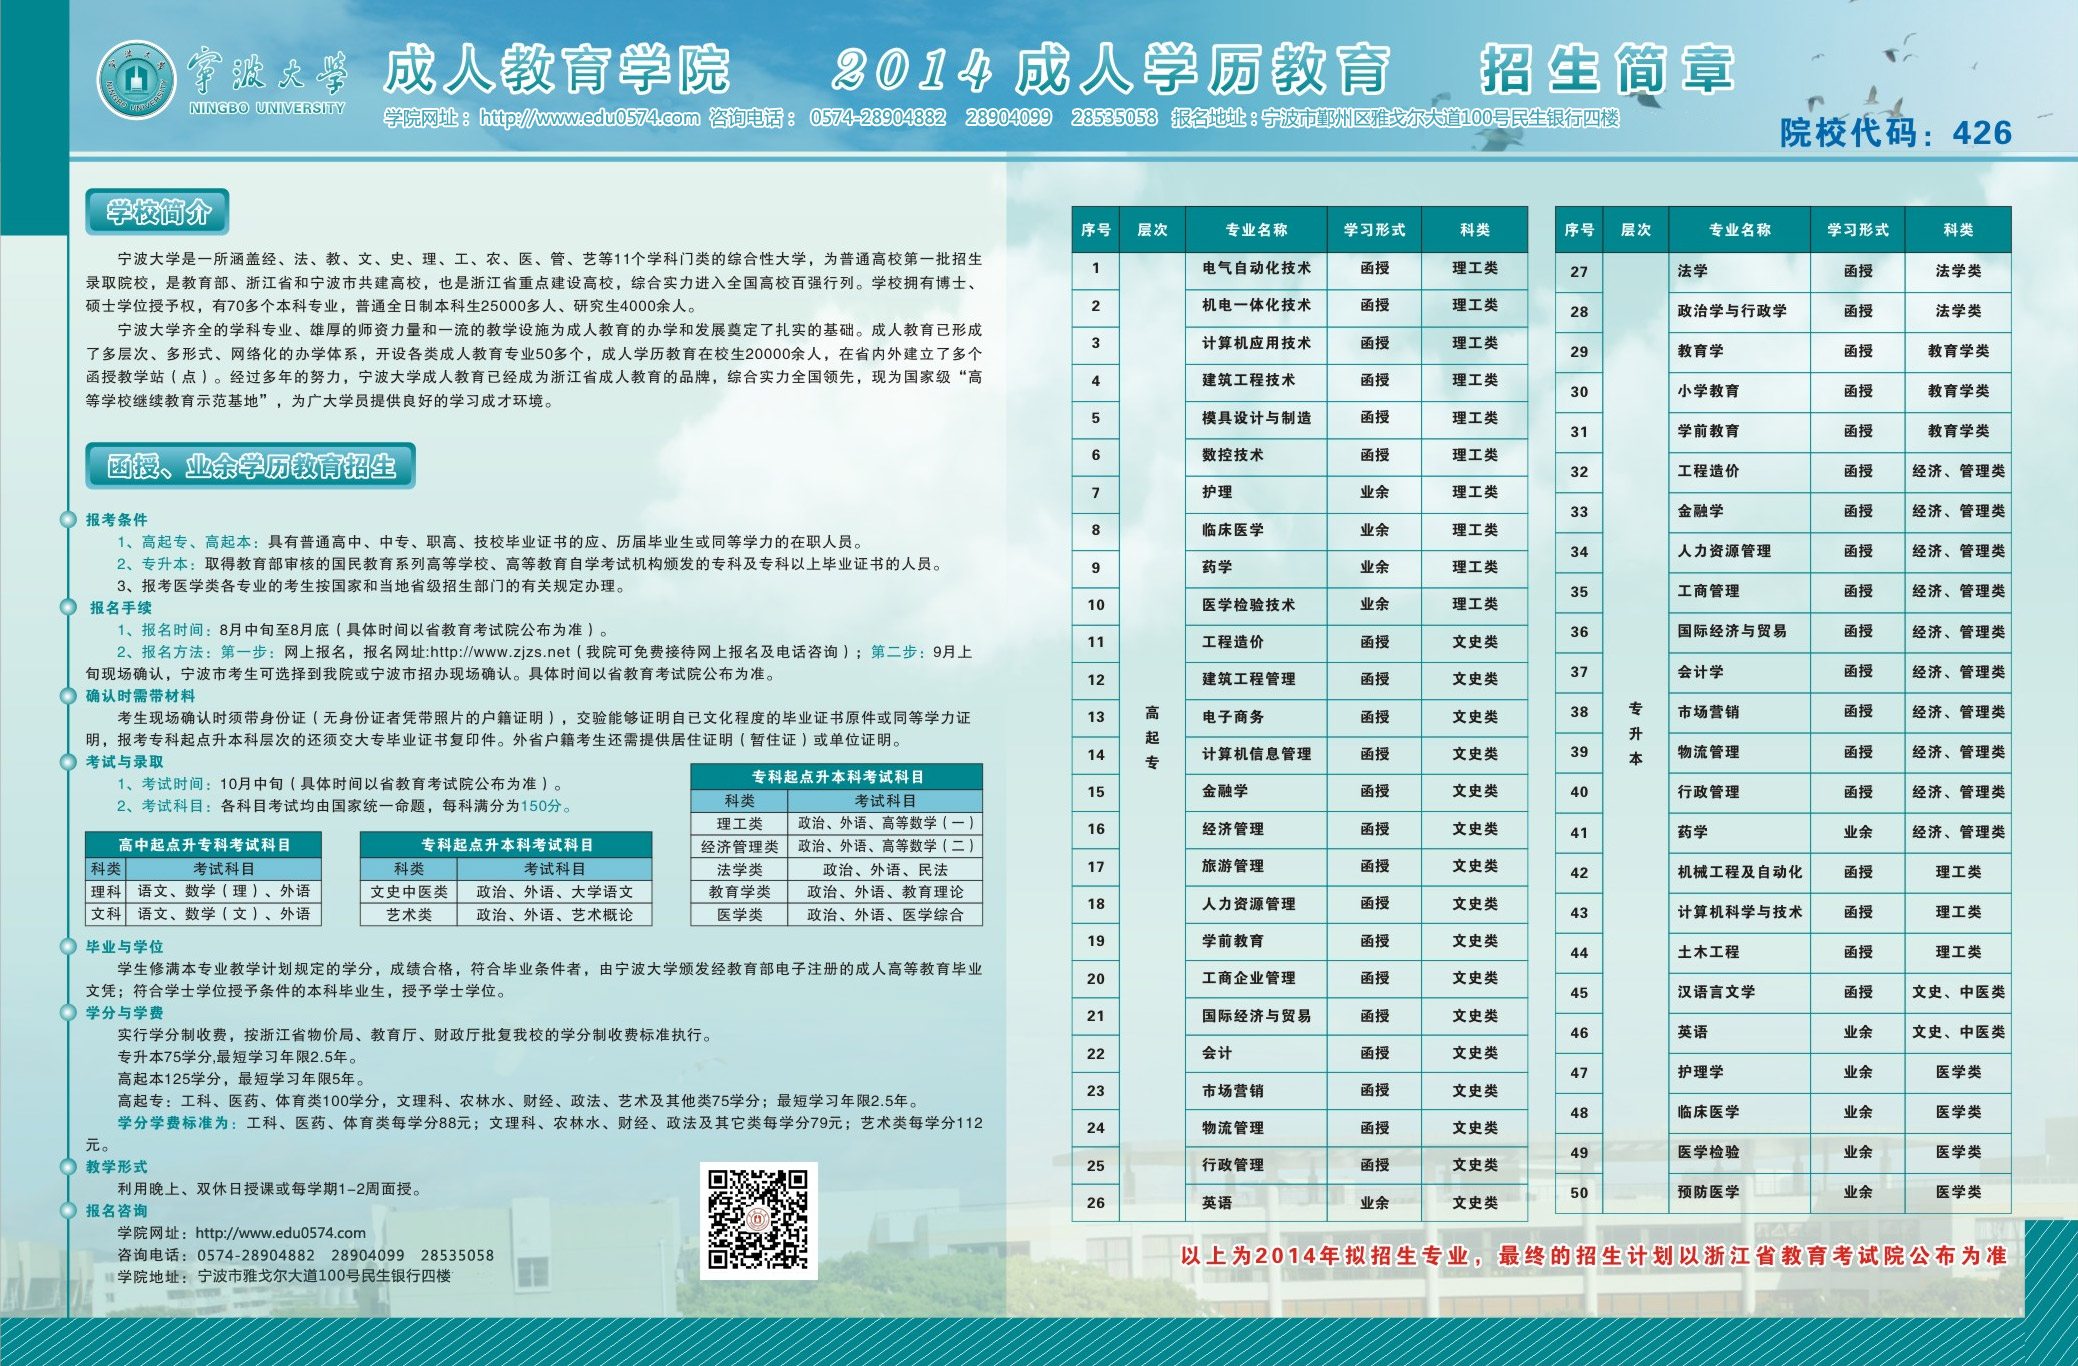The width and height of the screenshot is (2078, 1366).
Task: Click the bullet icon beside 毕业与学位
Action: [68, 947]
